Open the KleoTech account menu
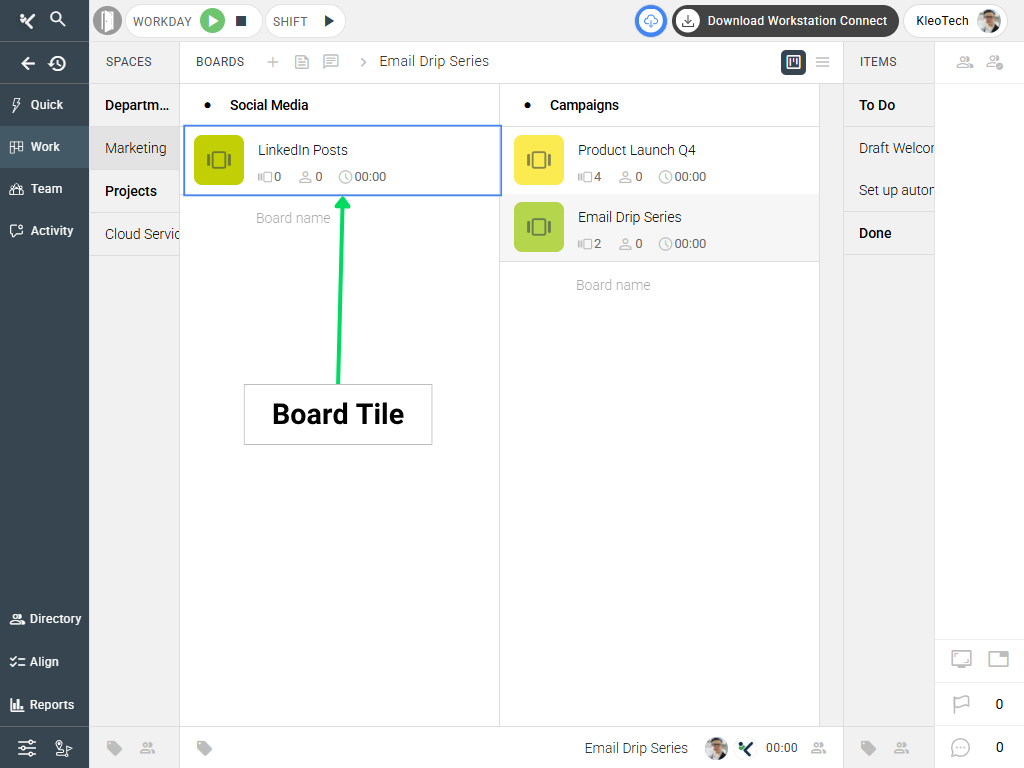Viewport: 1024px width, 768px height. tap(955, 21)
